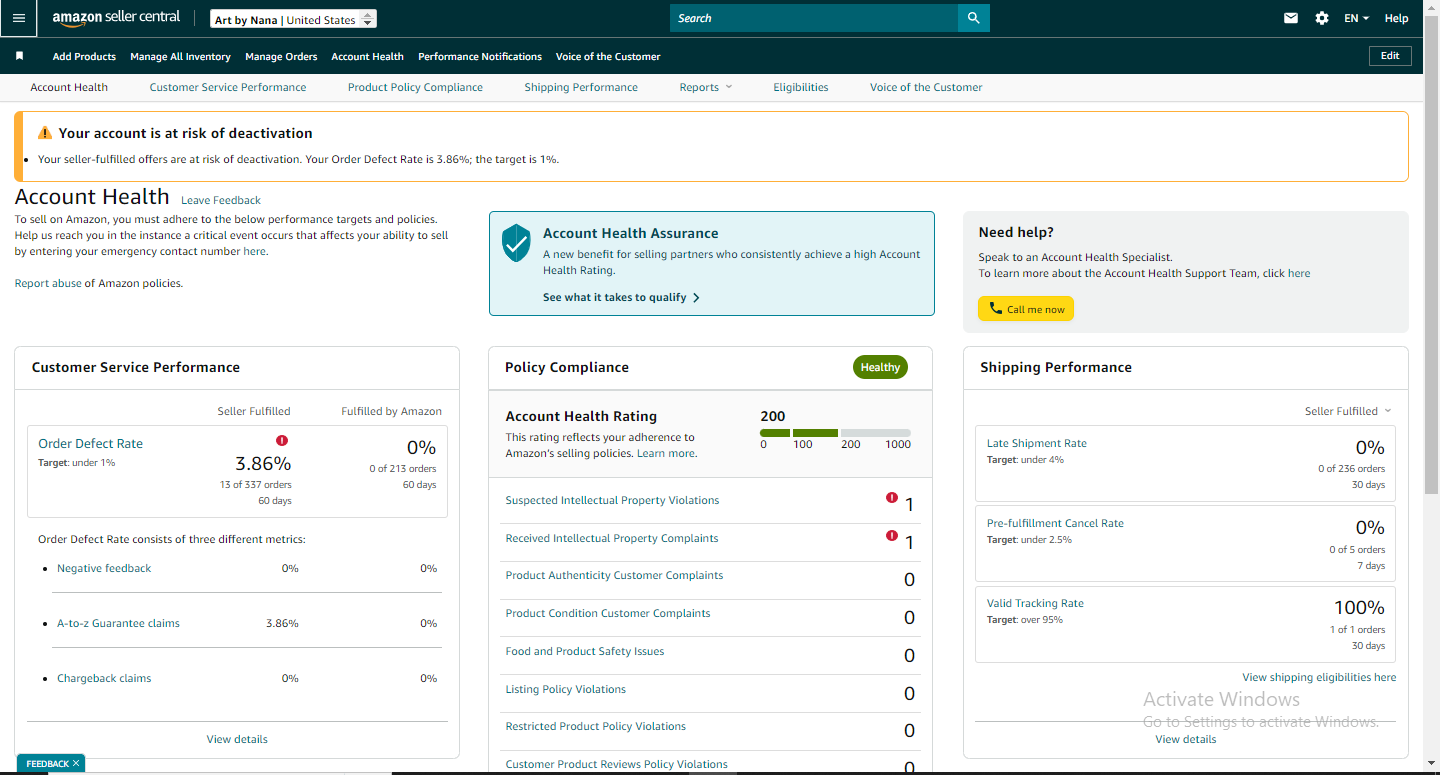Click the bookmark icon in favorites bar
The width and height of the screenshot is (1440, 775).
[x=19, y=56]
